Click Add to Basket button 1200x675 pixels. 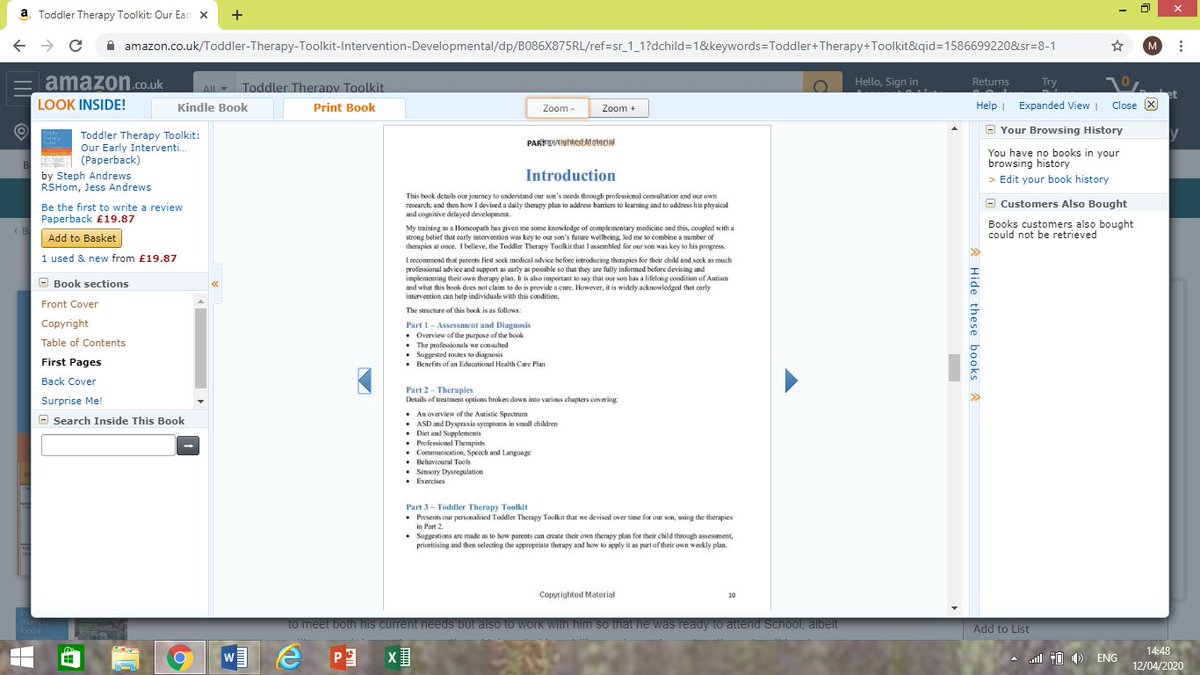coord(82,238)
